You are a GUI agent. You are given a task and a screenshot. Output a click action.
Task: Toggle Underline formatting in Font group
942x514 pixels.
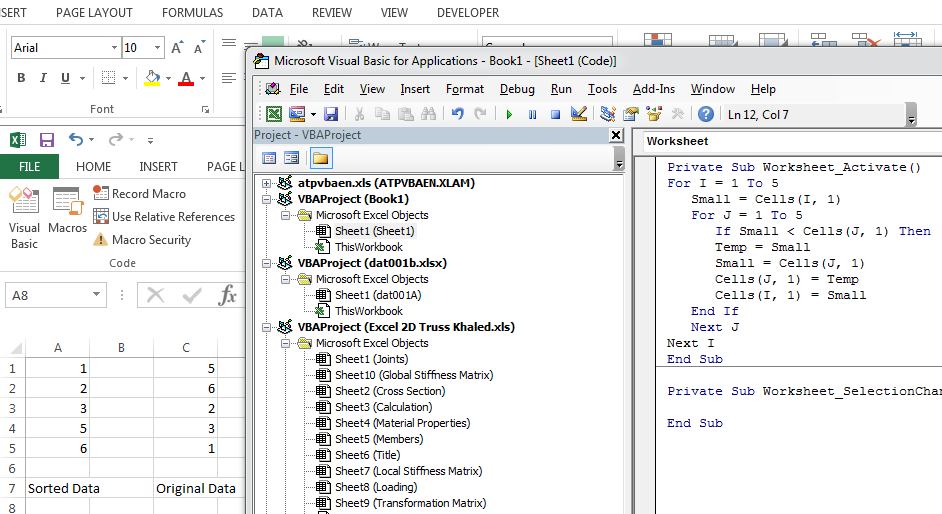coord(65,77)
